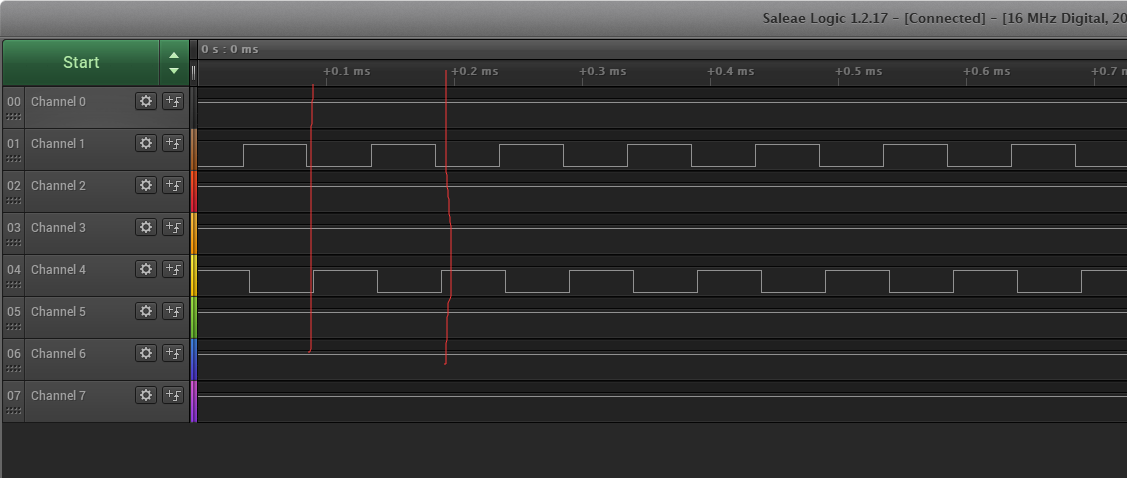The height and width of the screenshot is (478, 1127).
Task: Click the '0 s : 0 ms' time header
Action: [x=230, y=50]
